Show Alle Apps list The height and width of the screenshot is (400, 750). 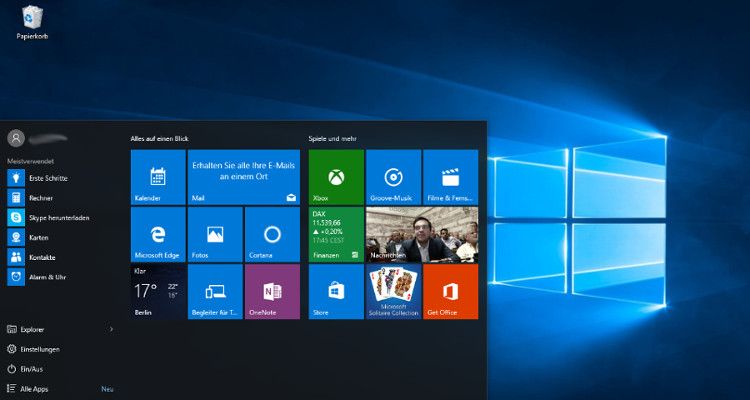click(28, 389)
